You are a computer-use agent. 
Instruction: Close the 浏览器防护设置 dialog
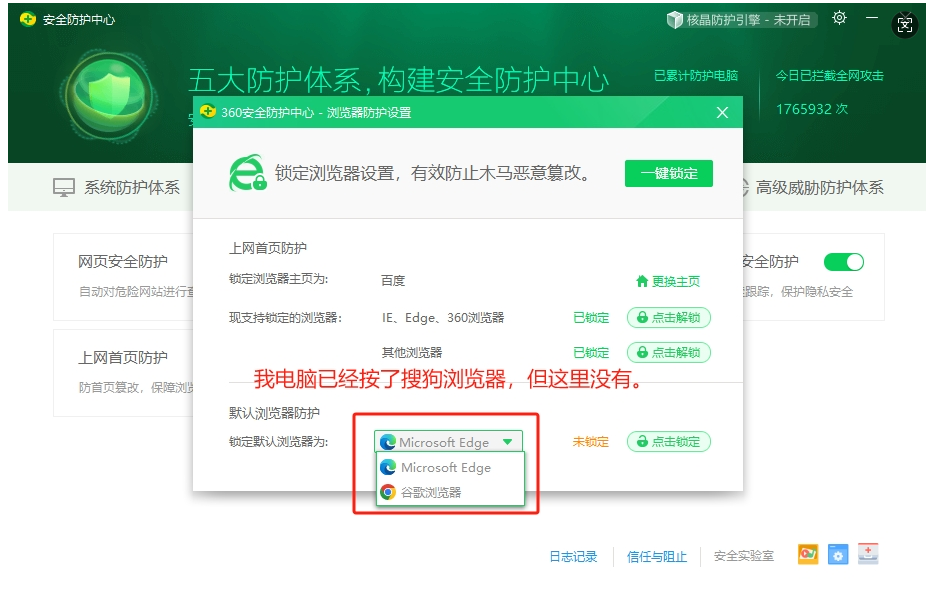722,112
